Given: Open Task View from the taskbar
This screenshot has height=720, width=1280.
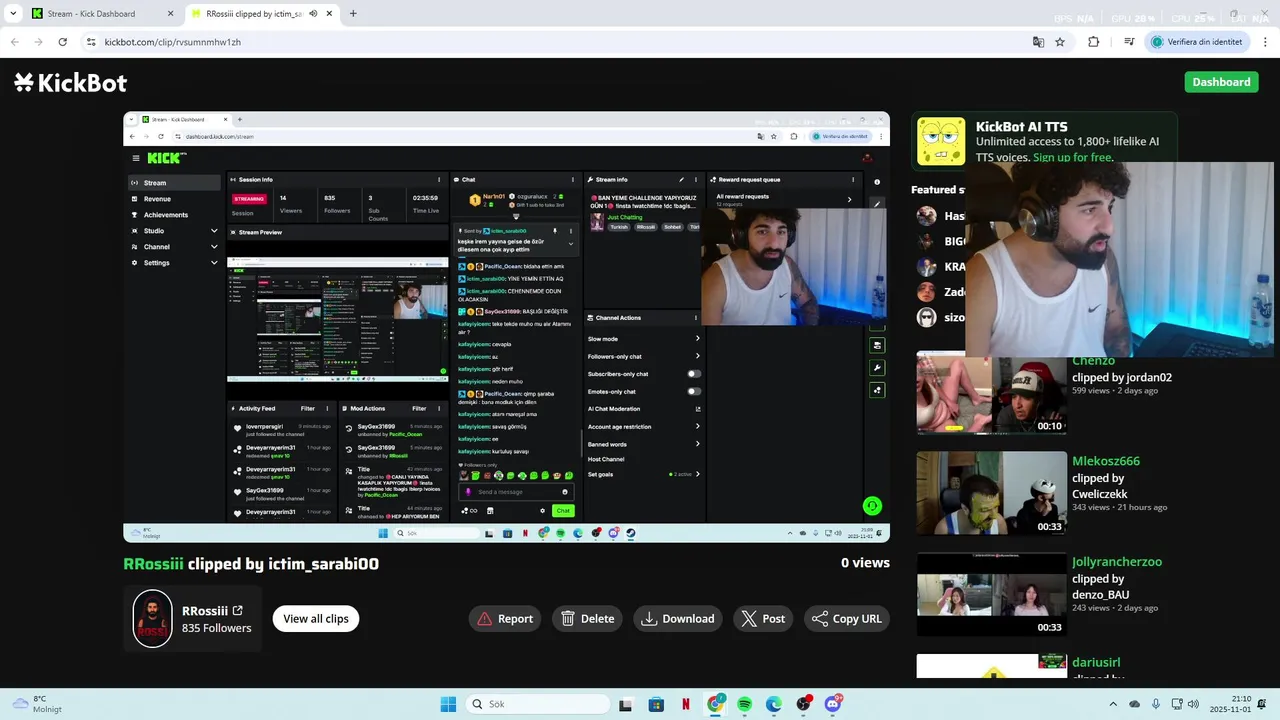Looking at the screenshot, I should pyautogui.click(x=625, y=704).
